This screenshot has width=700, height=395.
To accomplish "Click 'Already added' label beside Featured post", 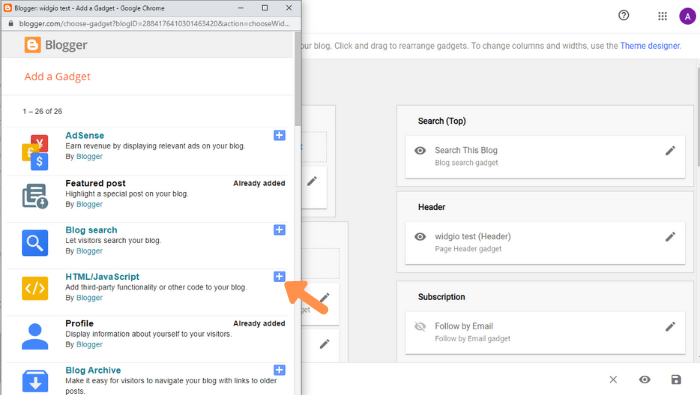I will (x=259, y=183).
